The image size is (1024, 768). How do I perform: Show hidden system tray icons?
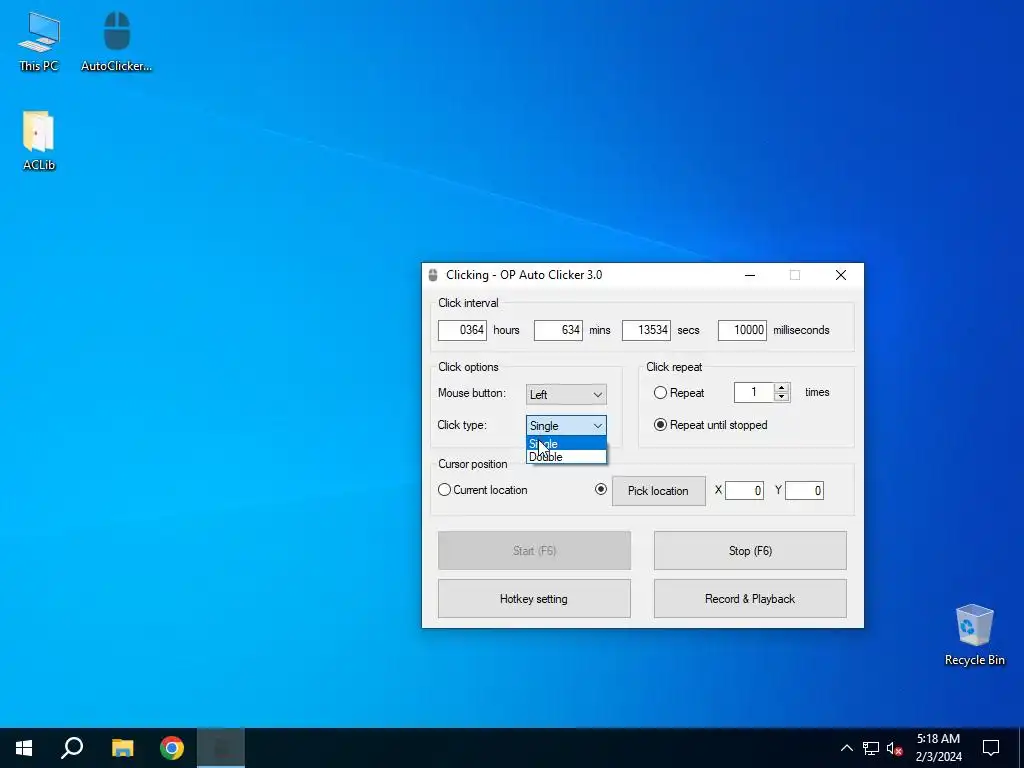pos(846,748)
